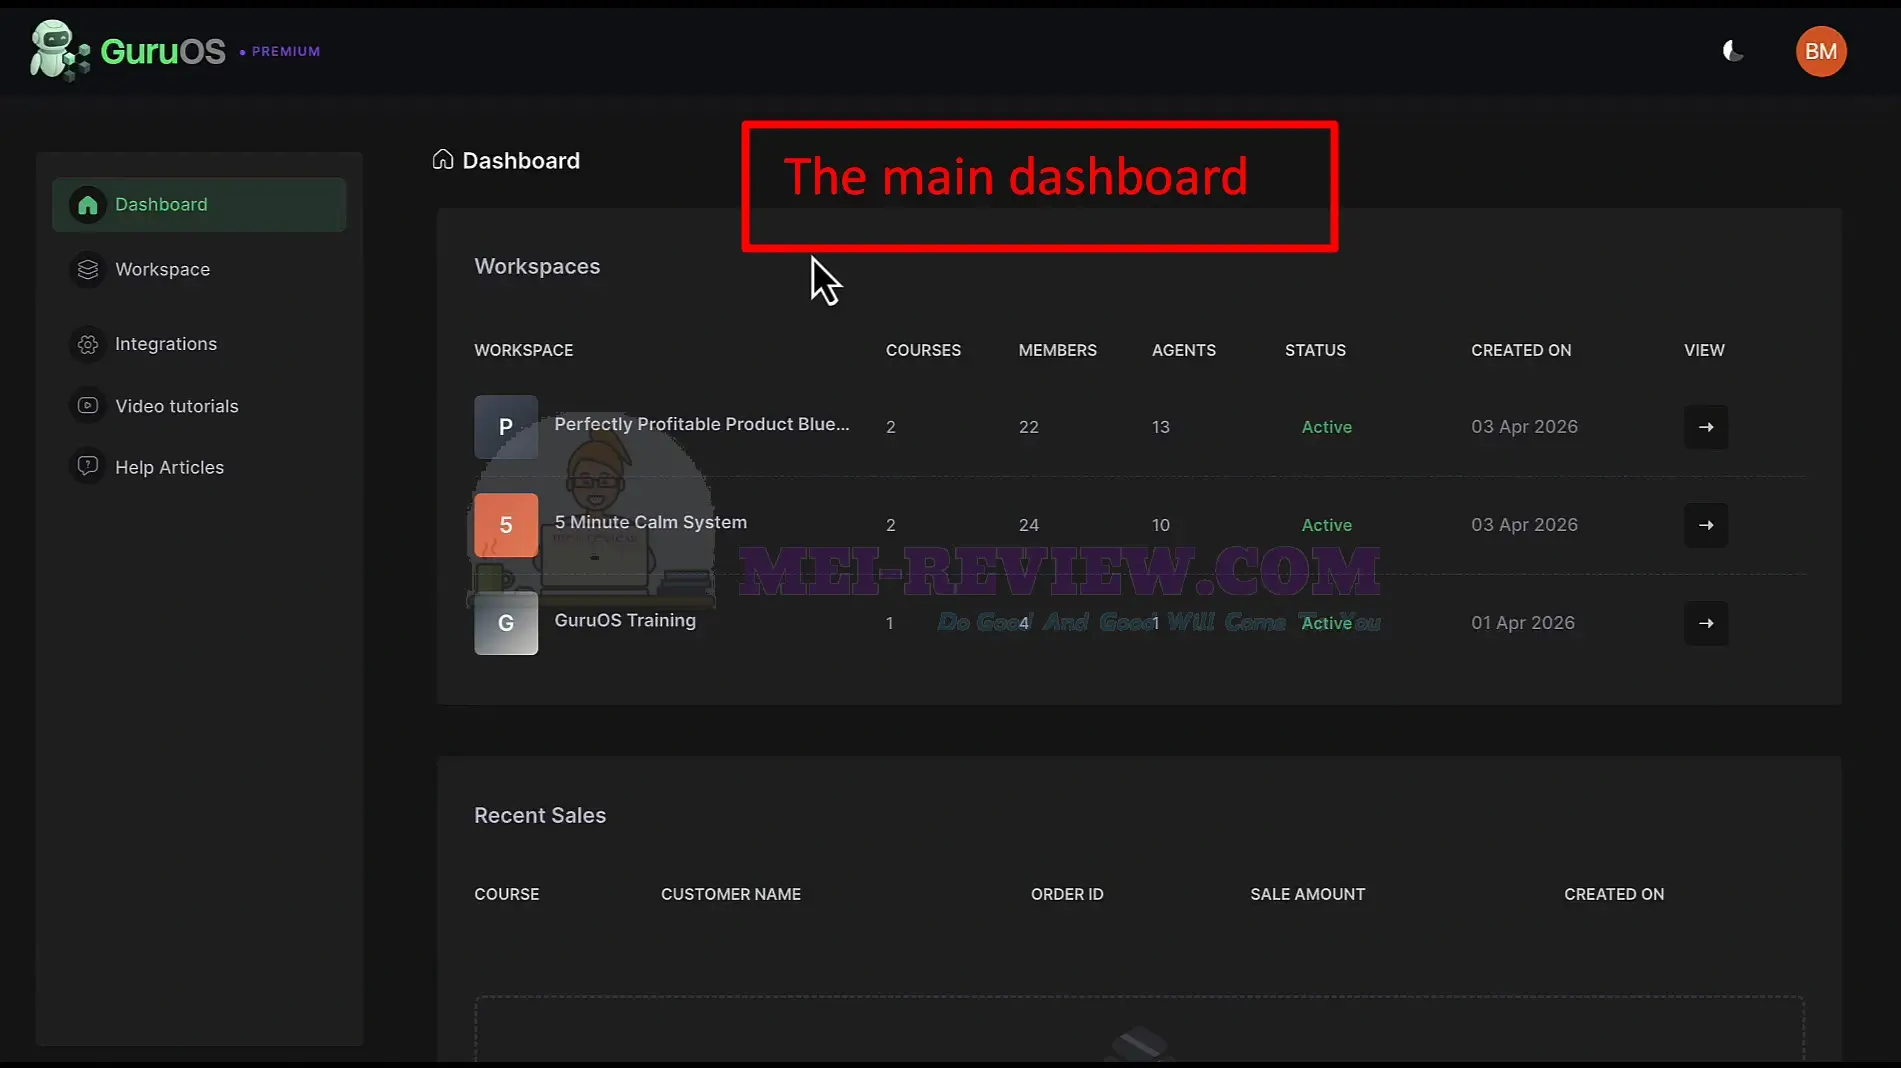Click the SALE AMOUNT column header
The image size is (1901, 1068).
(1308, 894)
